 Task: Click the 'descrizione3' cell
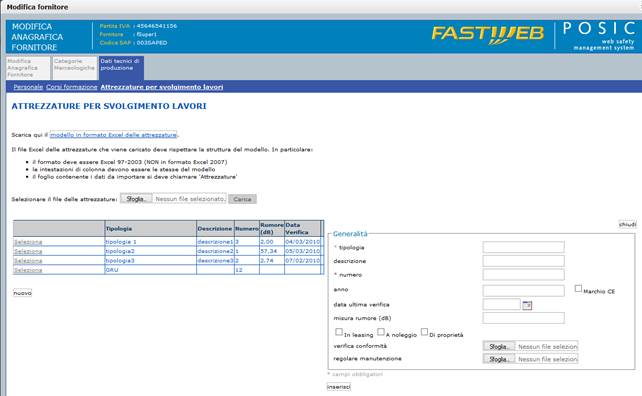click(215, 261)
